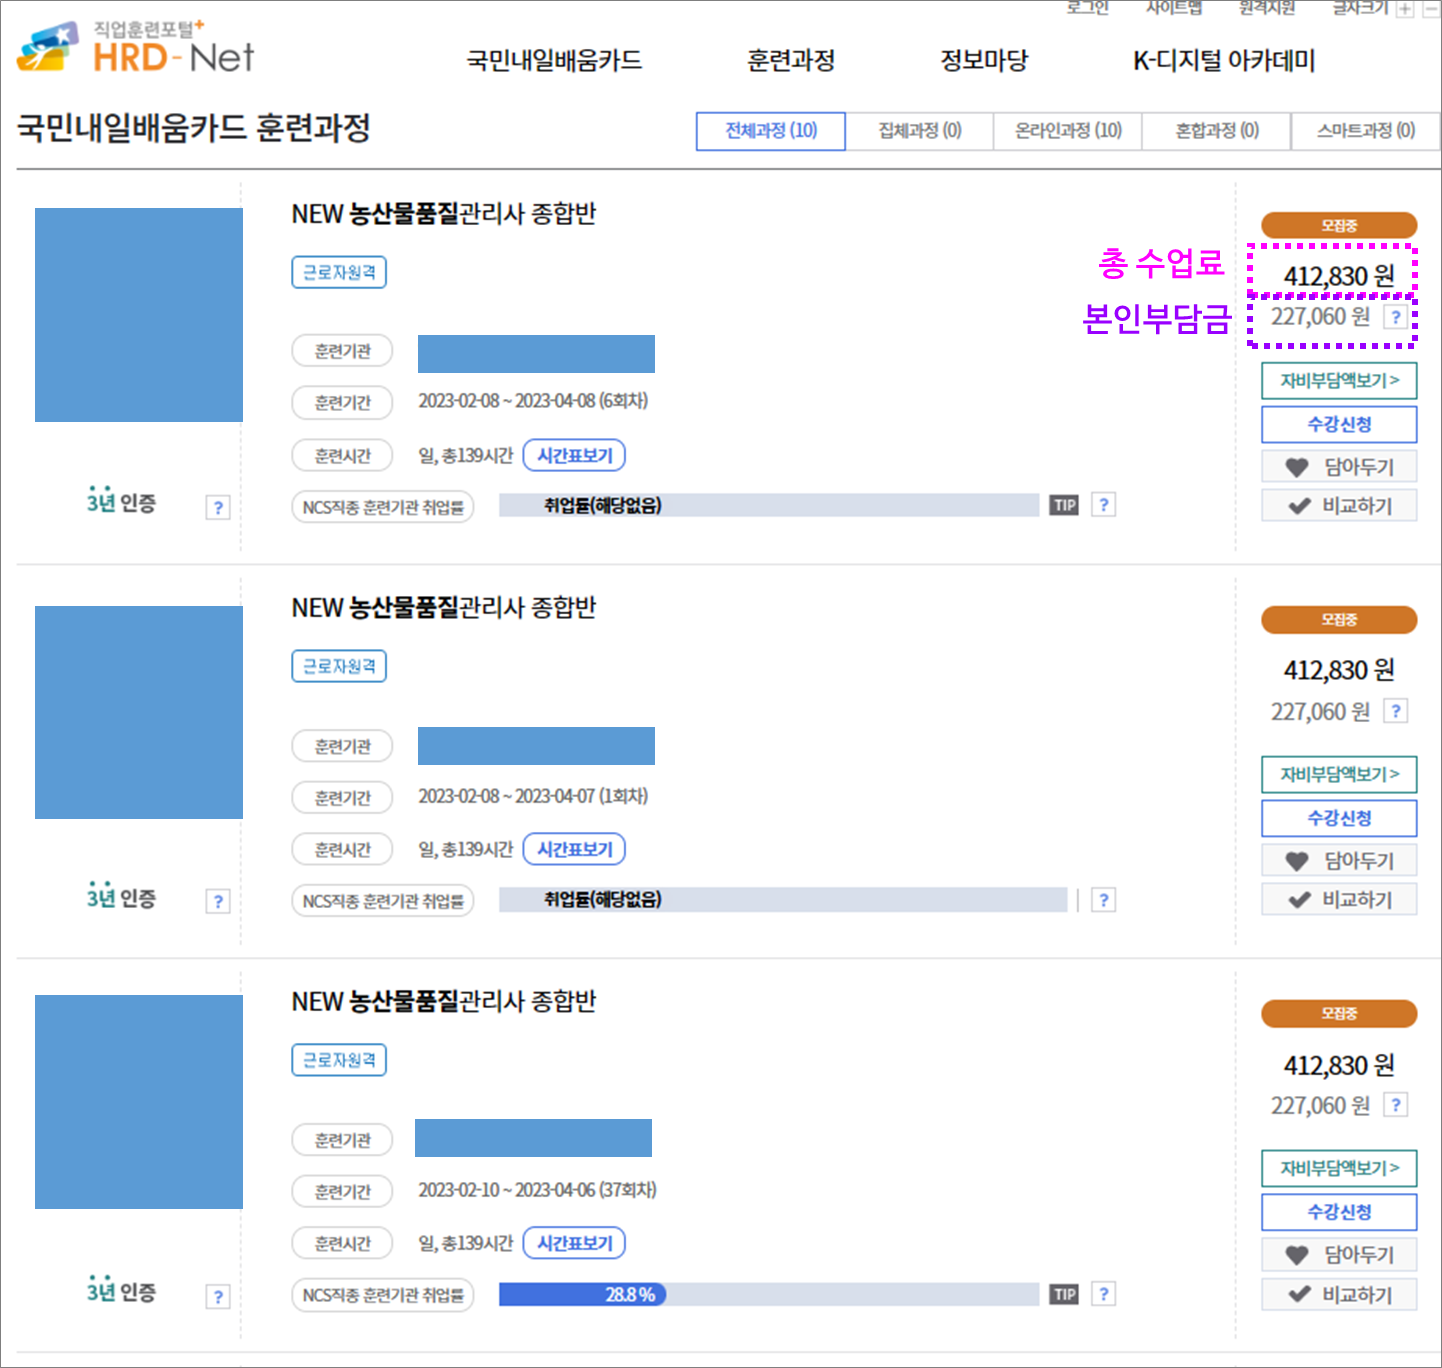Image resolution: width=1442 pixels, height=1368 pixels.
Task: Open the ? help beside 227,060 원
Action: tap(1396, 316)
